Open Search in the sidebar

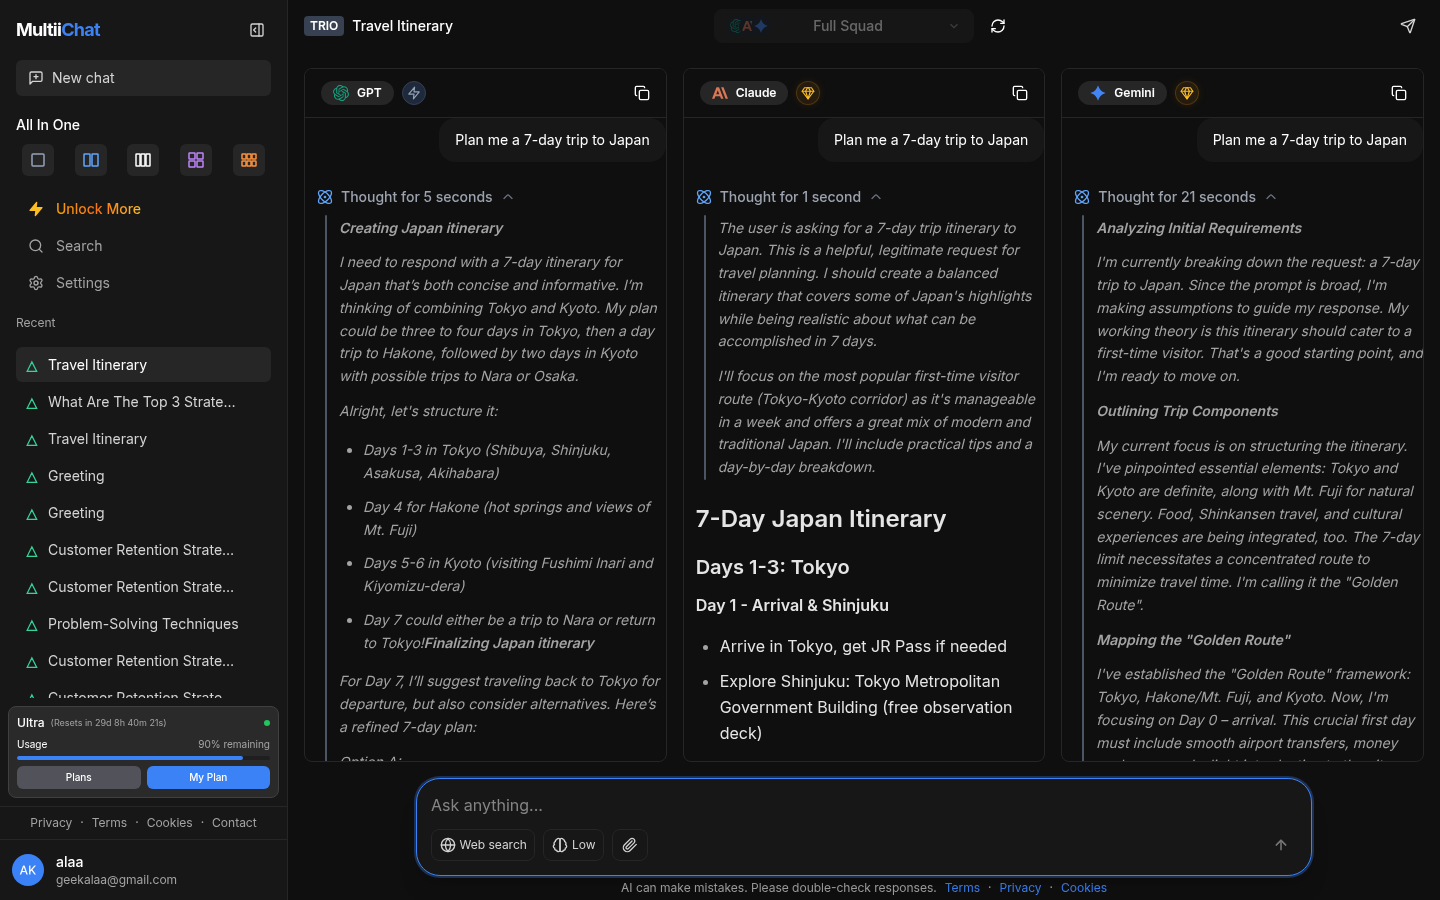(x=143, y=246)
